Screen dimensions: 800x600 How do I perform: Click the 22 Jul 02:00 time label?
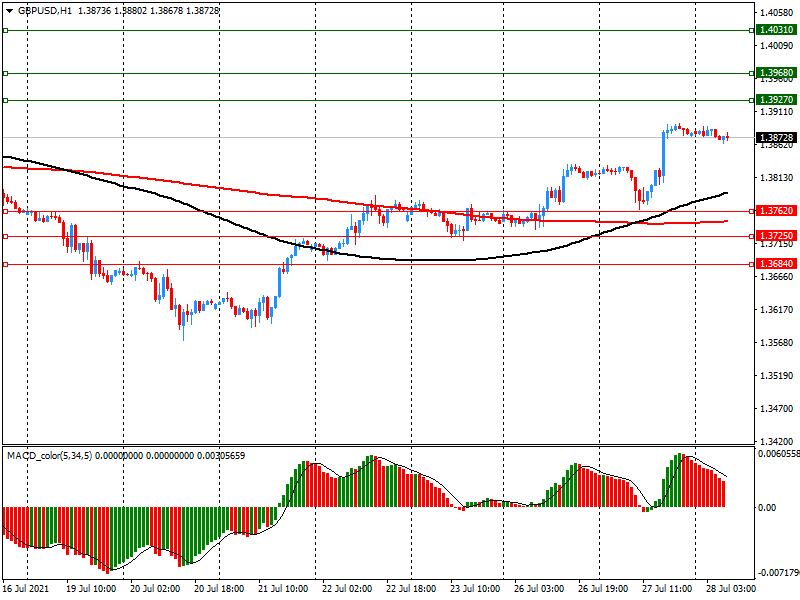coord(347,588)
